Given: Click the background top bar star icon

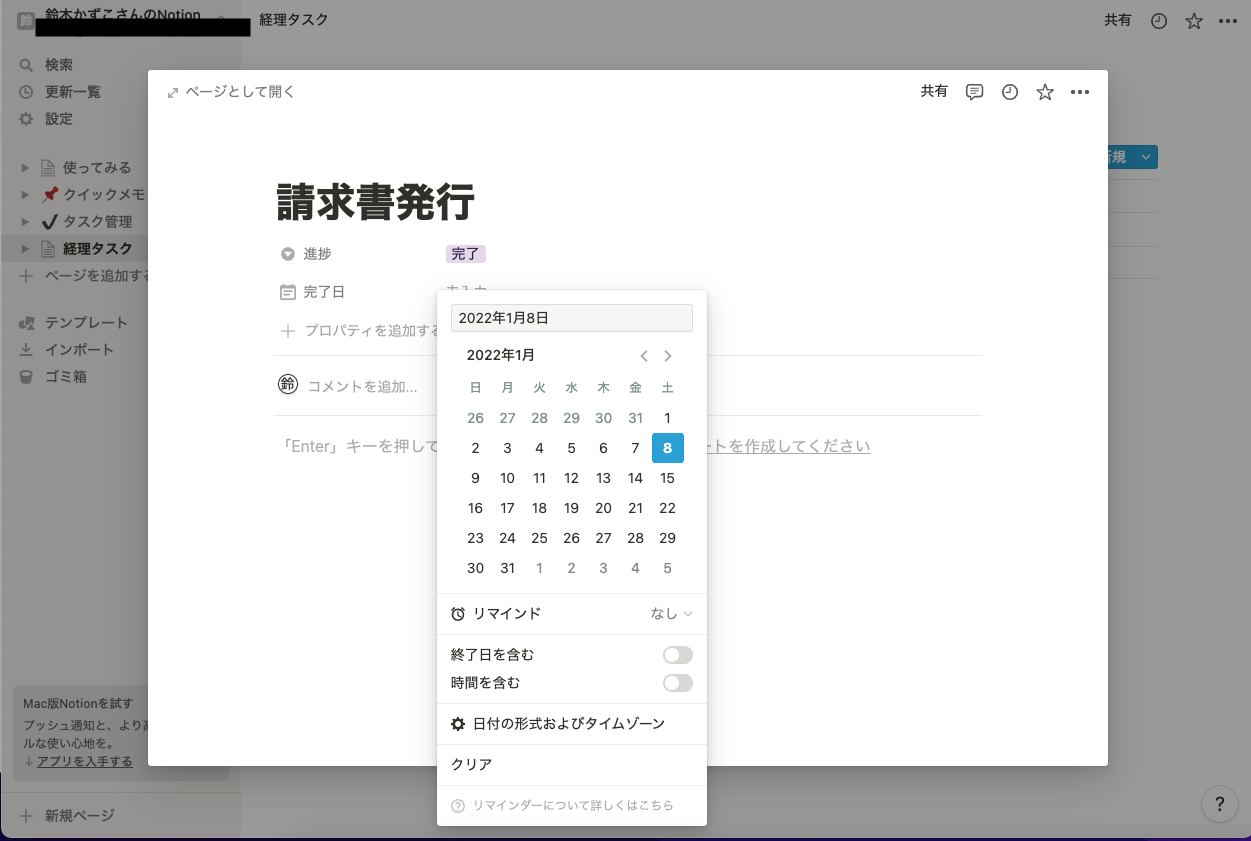Looking at the screenshot, I should [1194, 21].
